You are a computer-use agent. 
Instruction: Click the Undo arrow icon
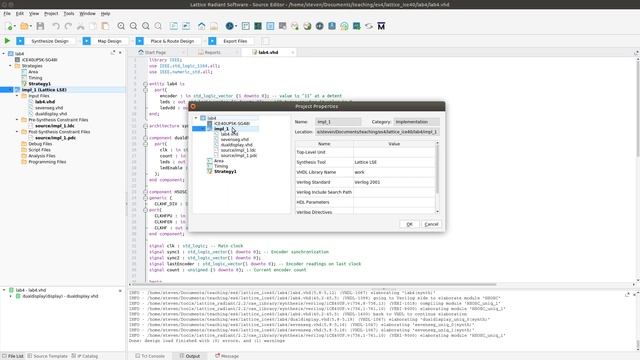tap(56, 26)
